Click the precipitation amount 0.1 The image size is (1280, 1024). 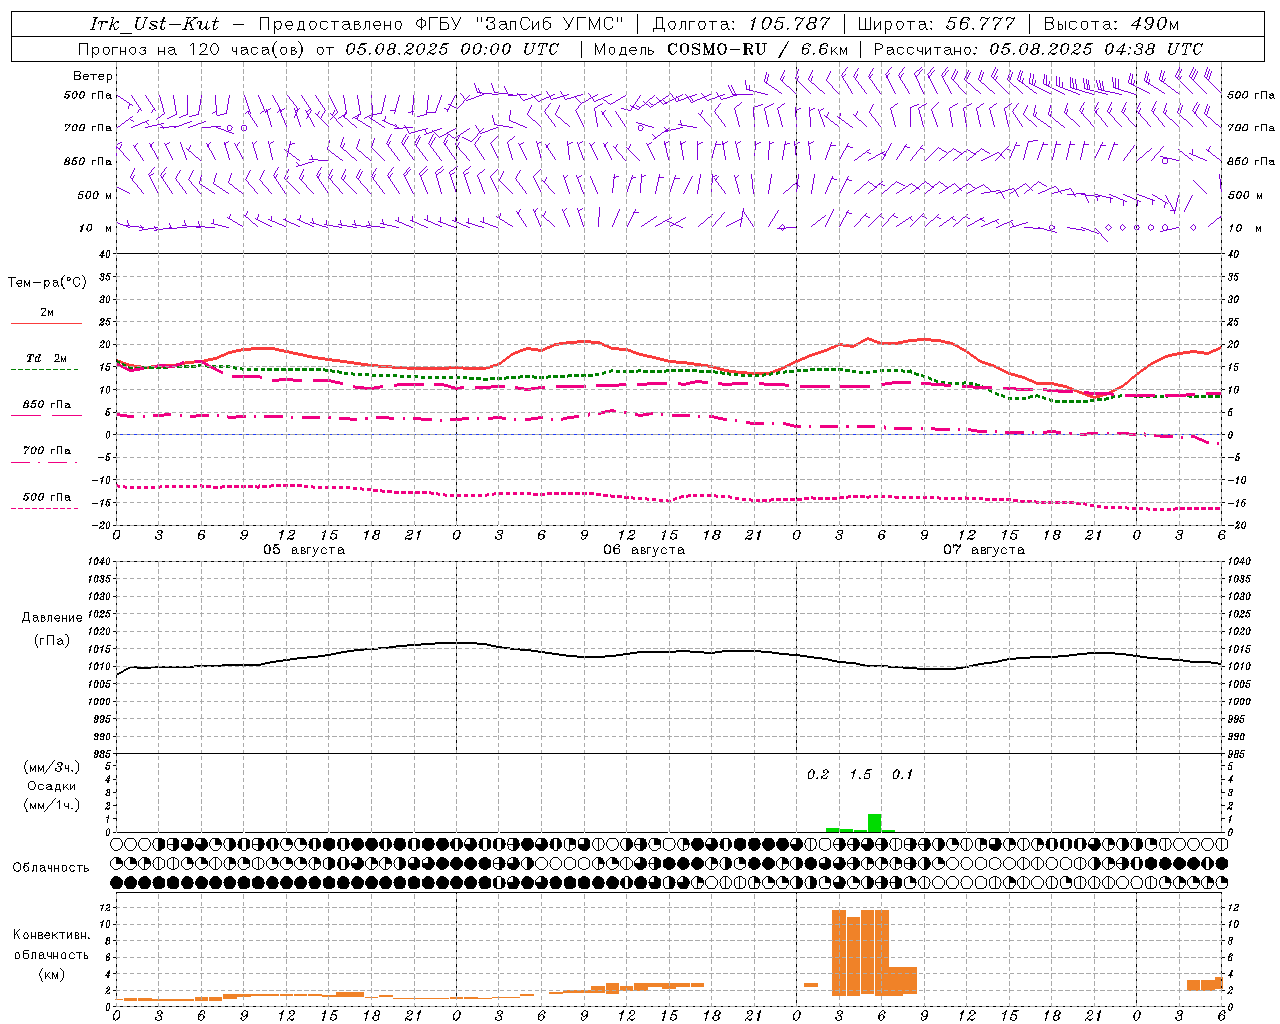pyautogui.click(x=902, y=774)
